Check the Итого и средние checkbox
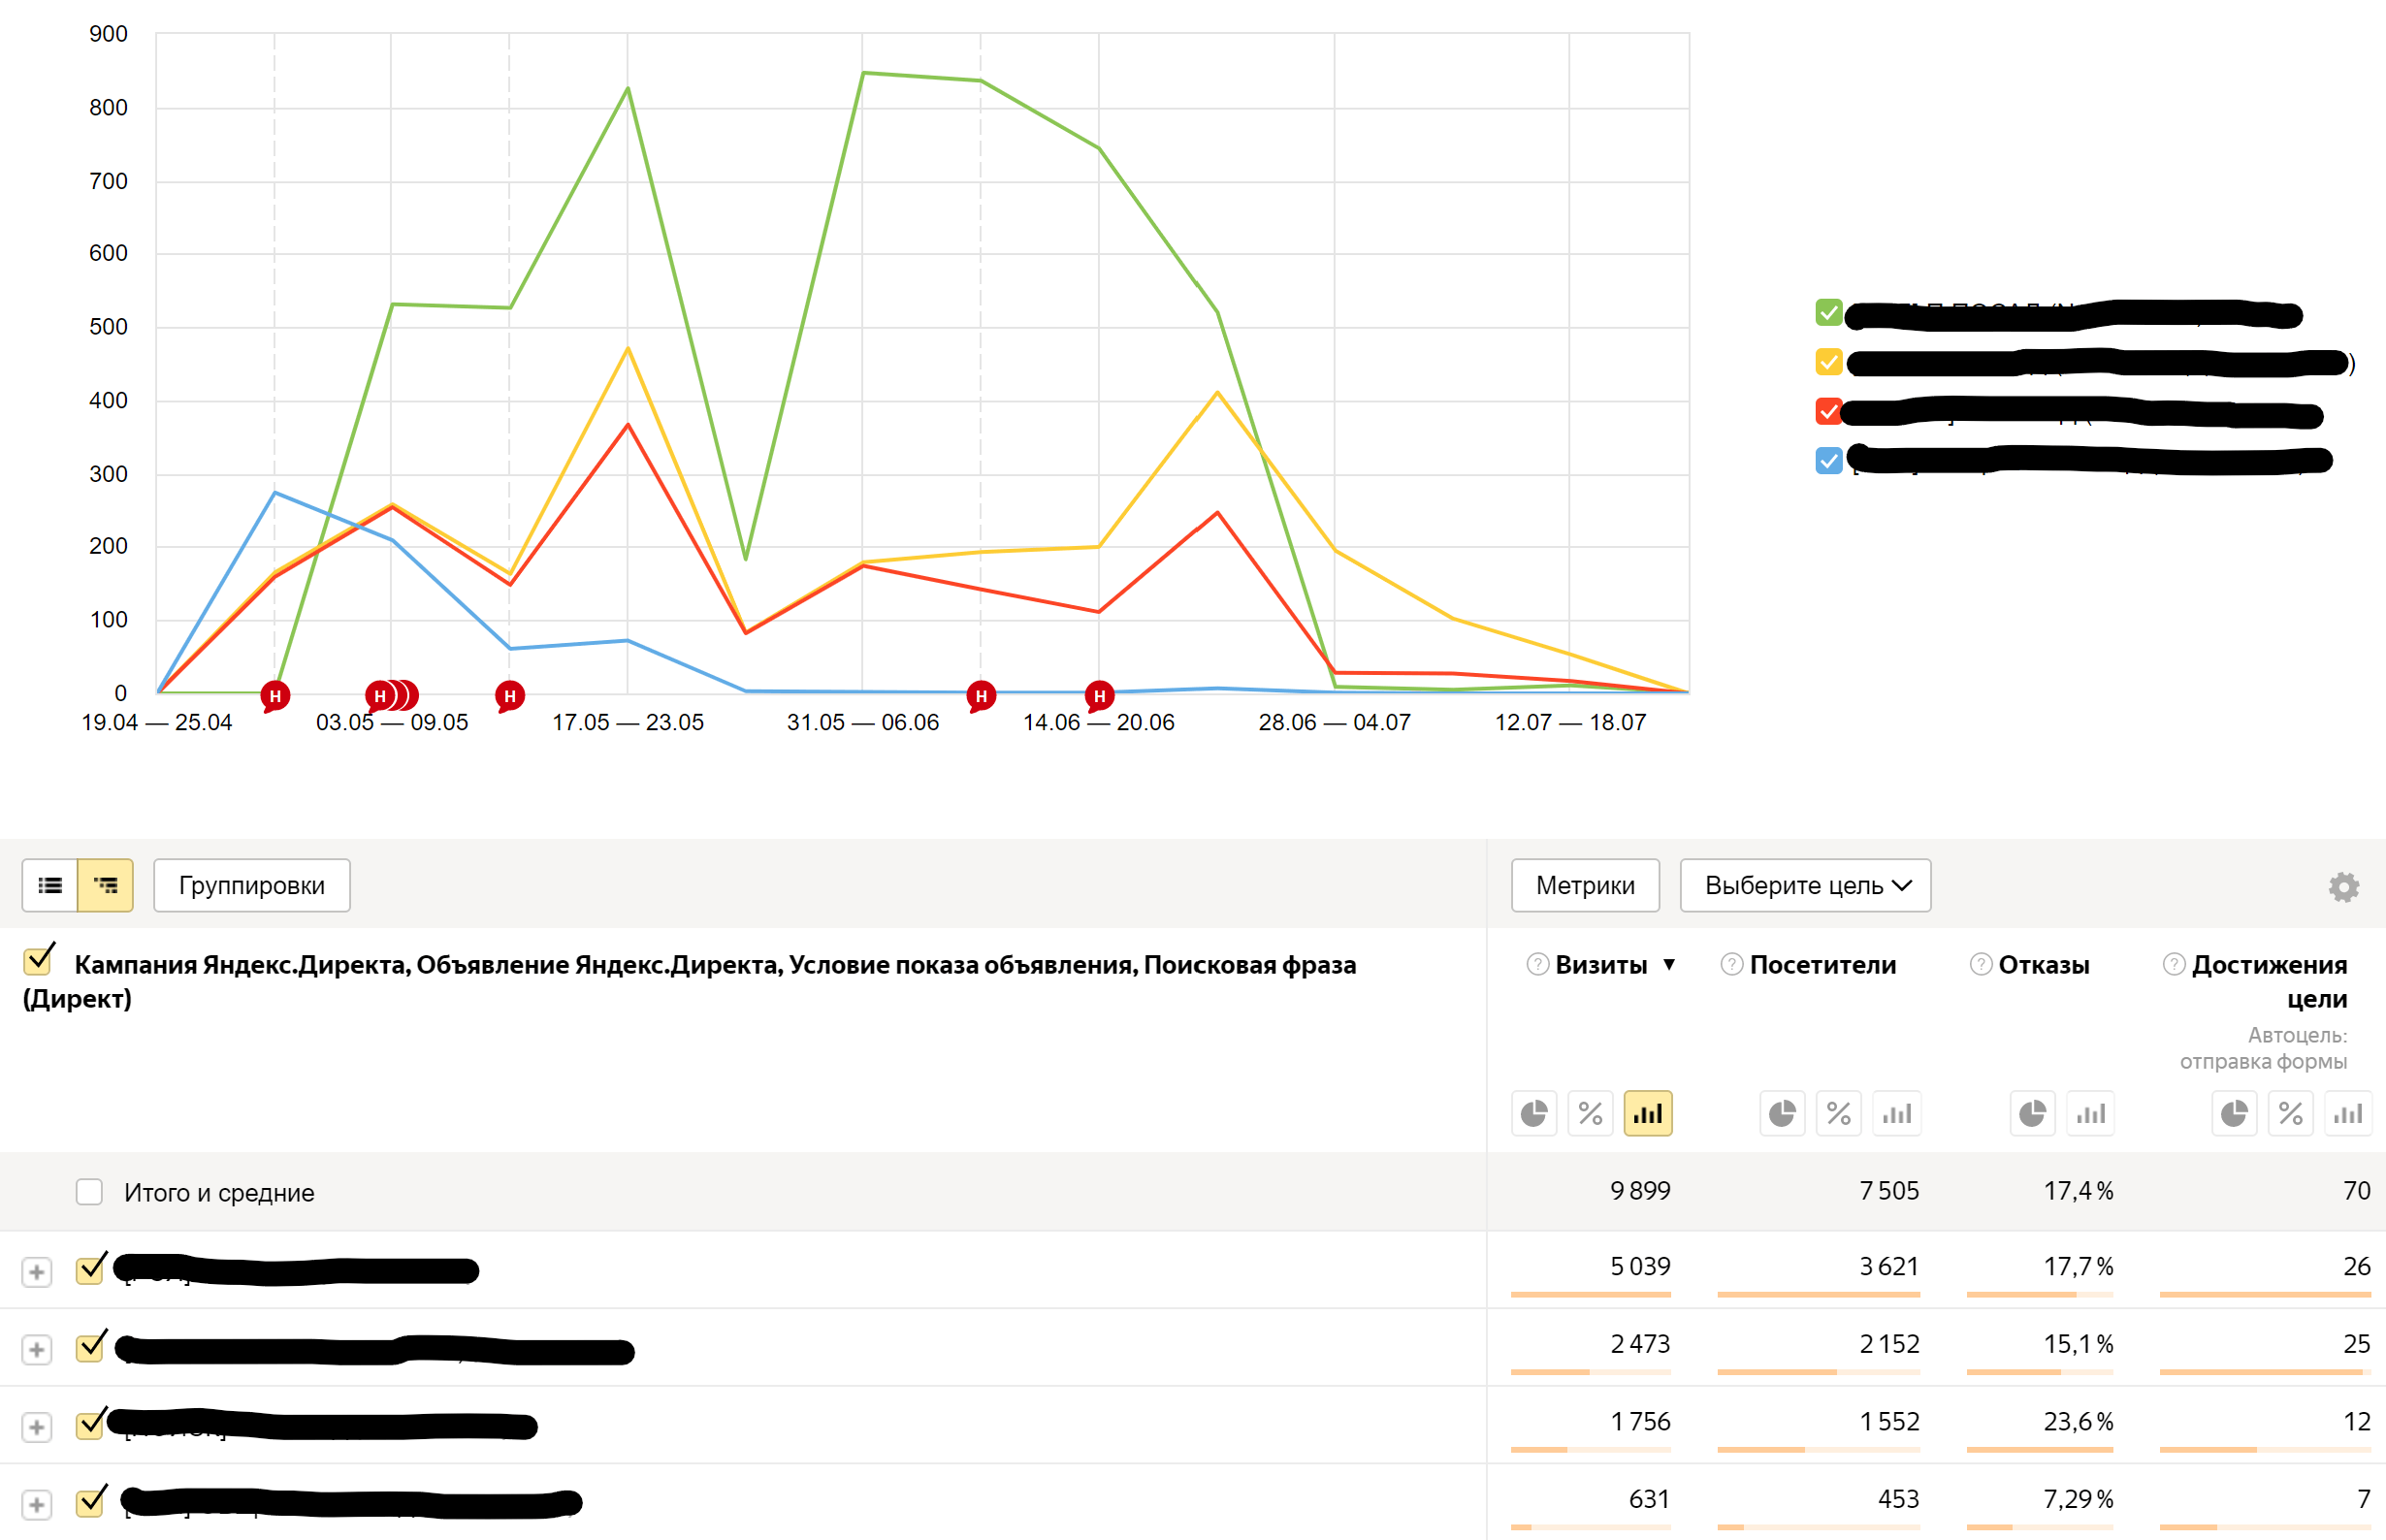 pos(89,1192)
